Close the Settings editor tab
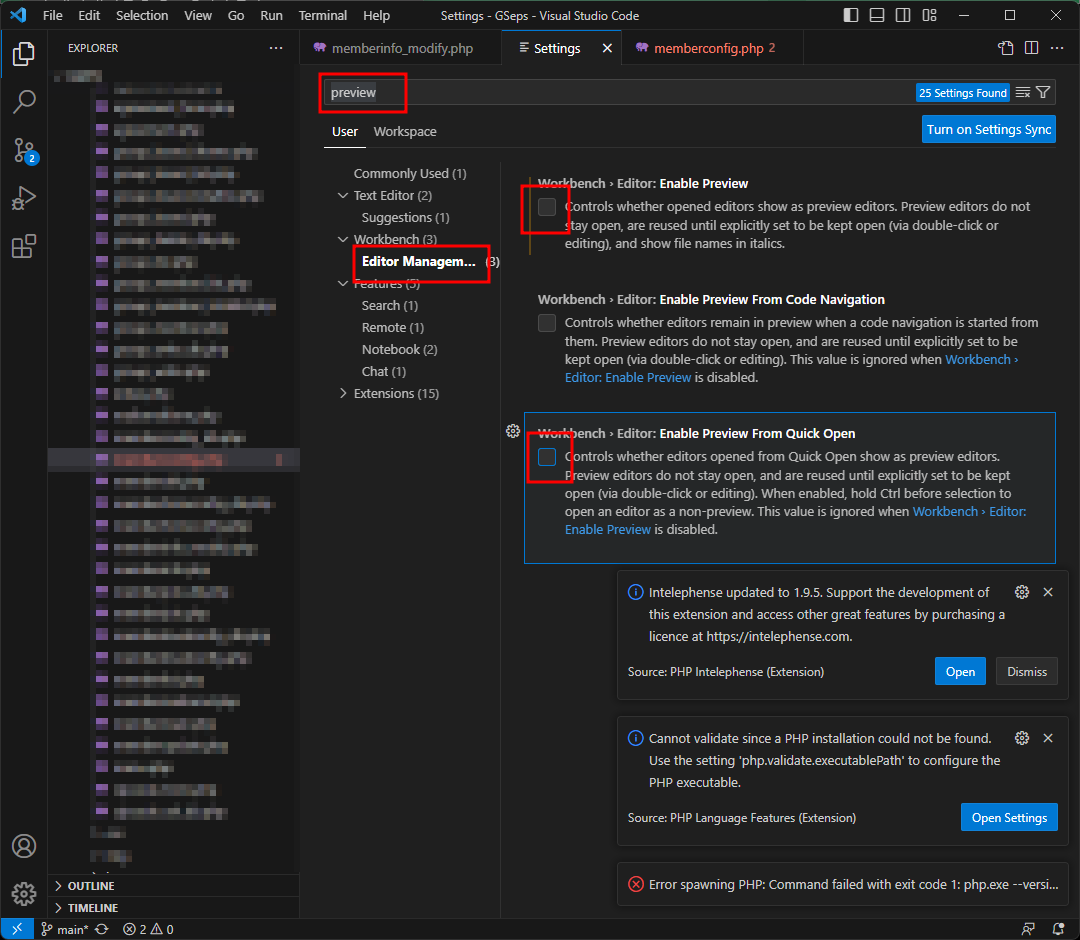The width and height of the screenshot is (1080, 940). click(x=607, y=48)
